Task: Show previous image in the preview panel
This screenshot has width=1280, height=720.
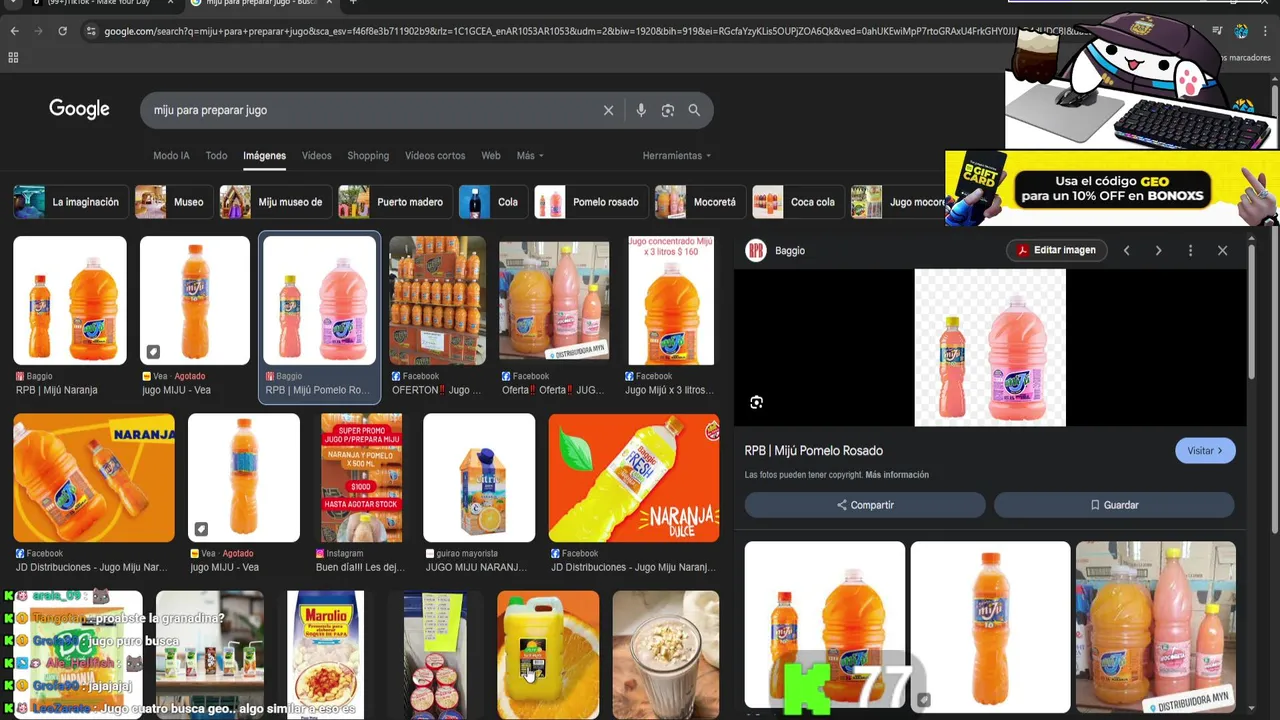Action: tap(1126, 251)
